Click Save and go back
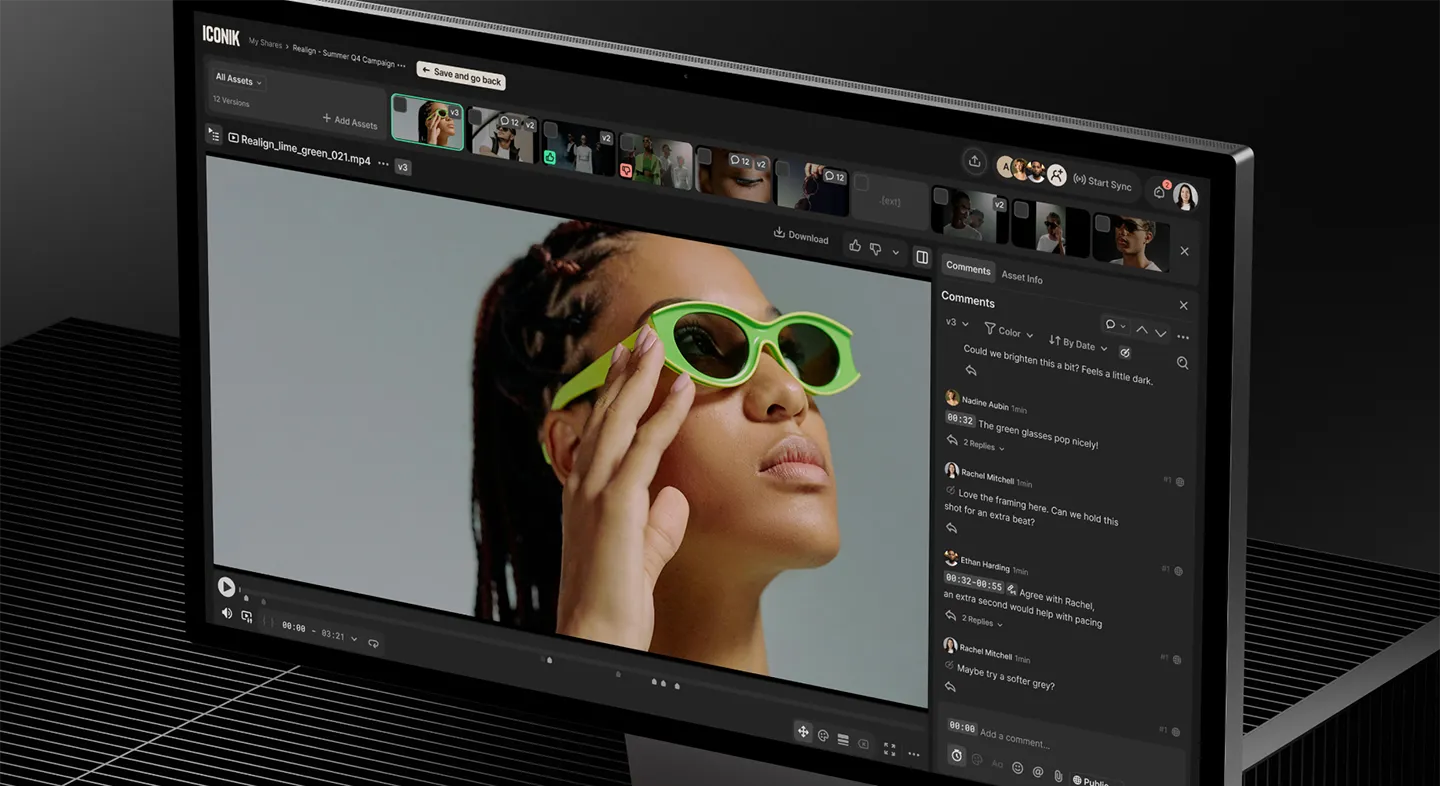 pyautogui.click(x=461, y=76)
